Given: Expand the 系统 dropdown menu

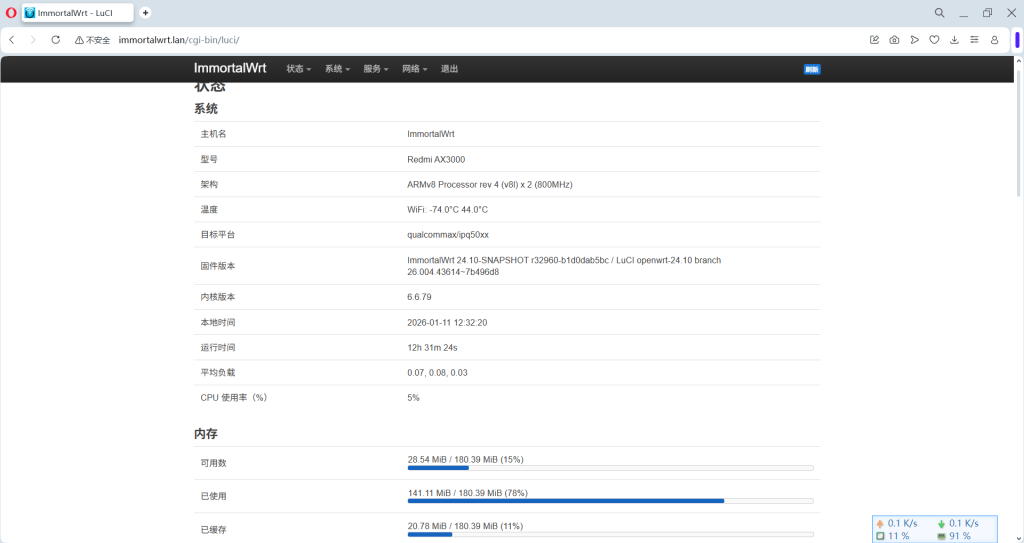Looking at the screenshot, I should [337, 69].
